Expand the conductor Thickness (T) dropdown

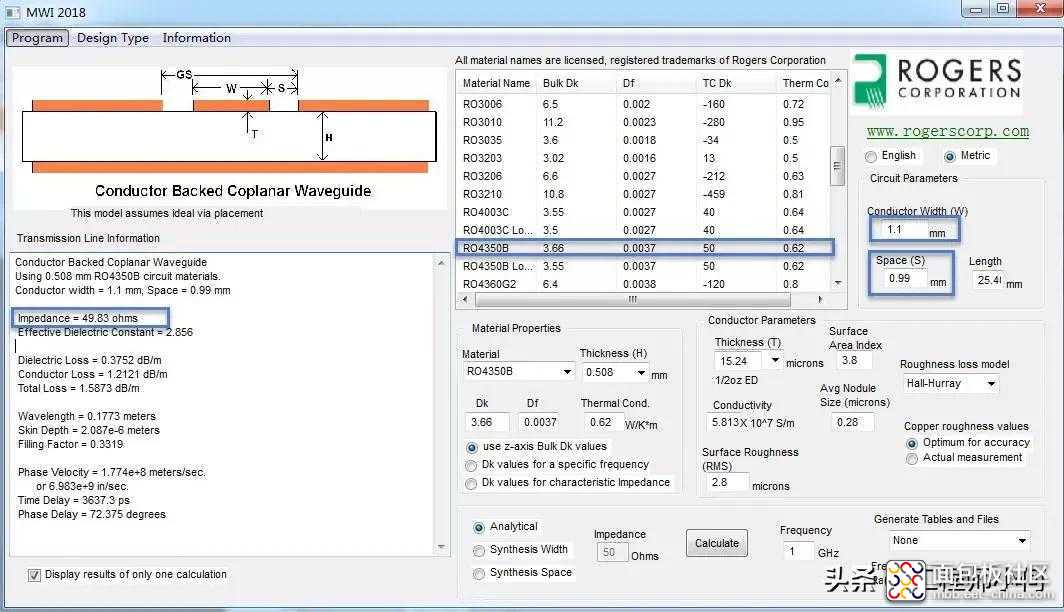point(774,360)
